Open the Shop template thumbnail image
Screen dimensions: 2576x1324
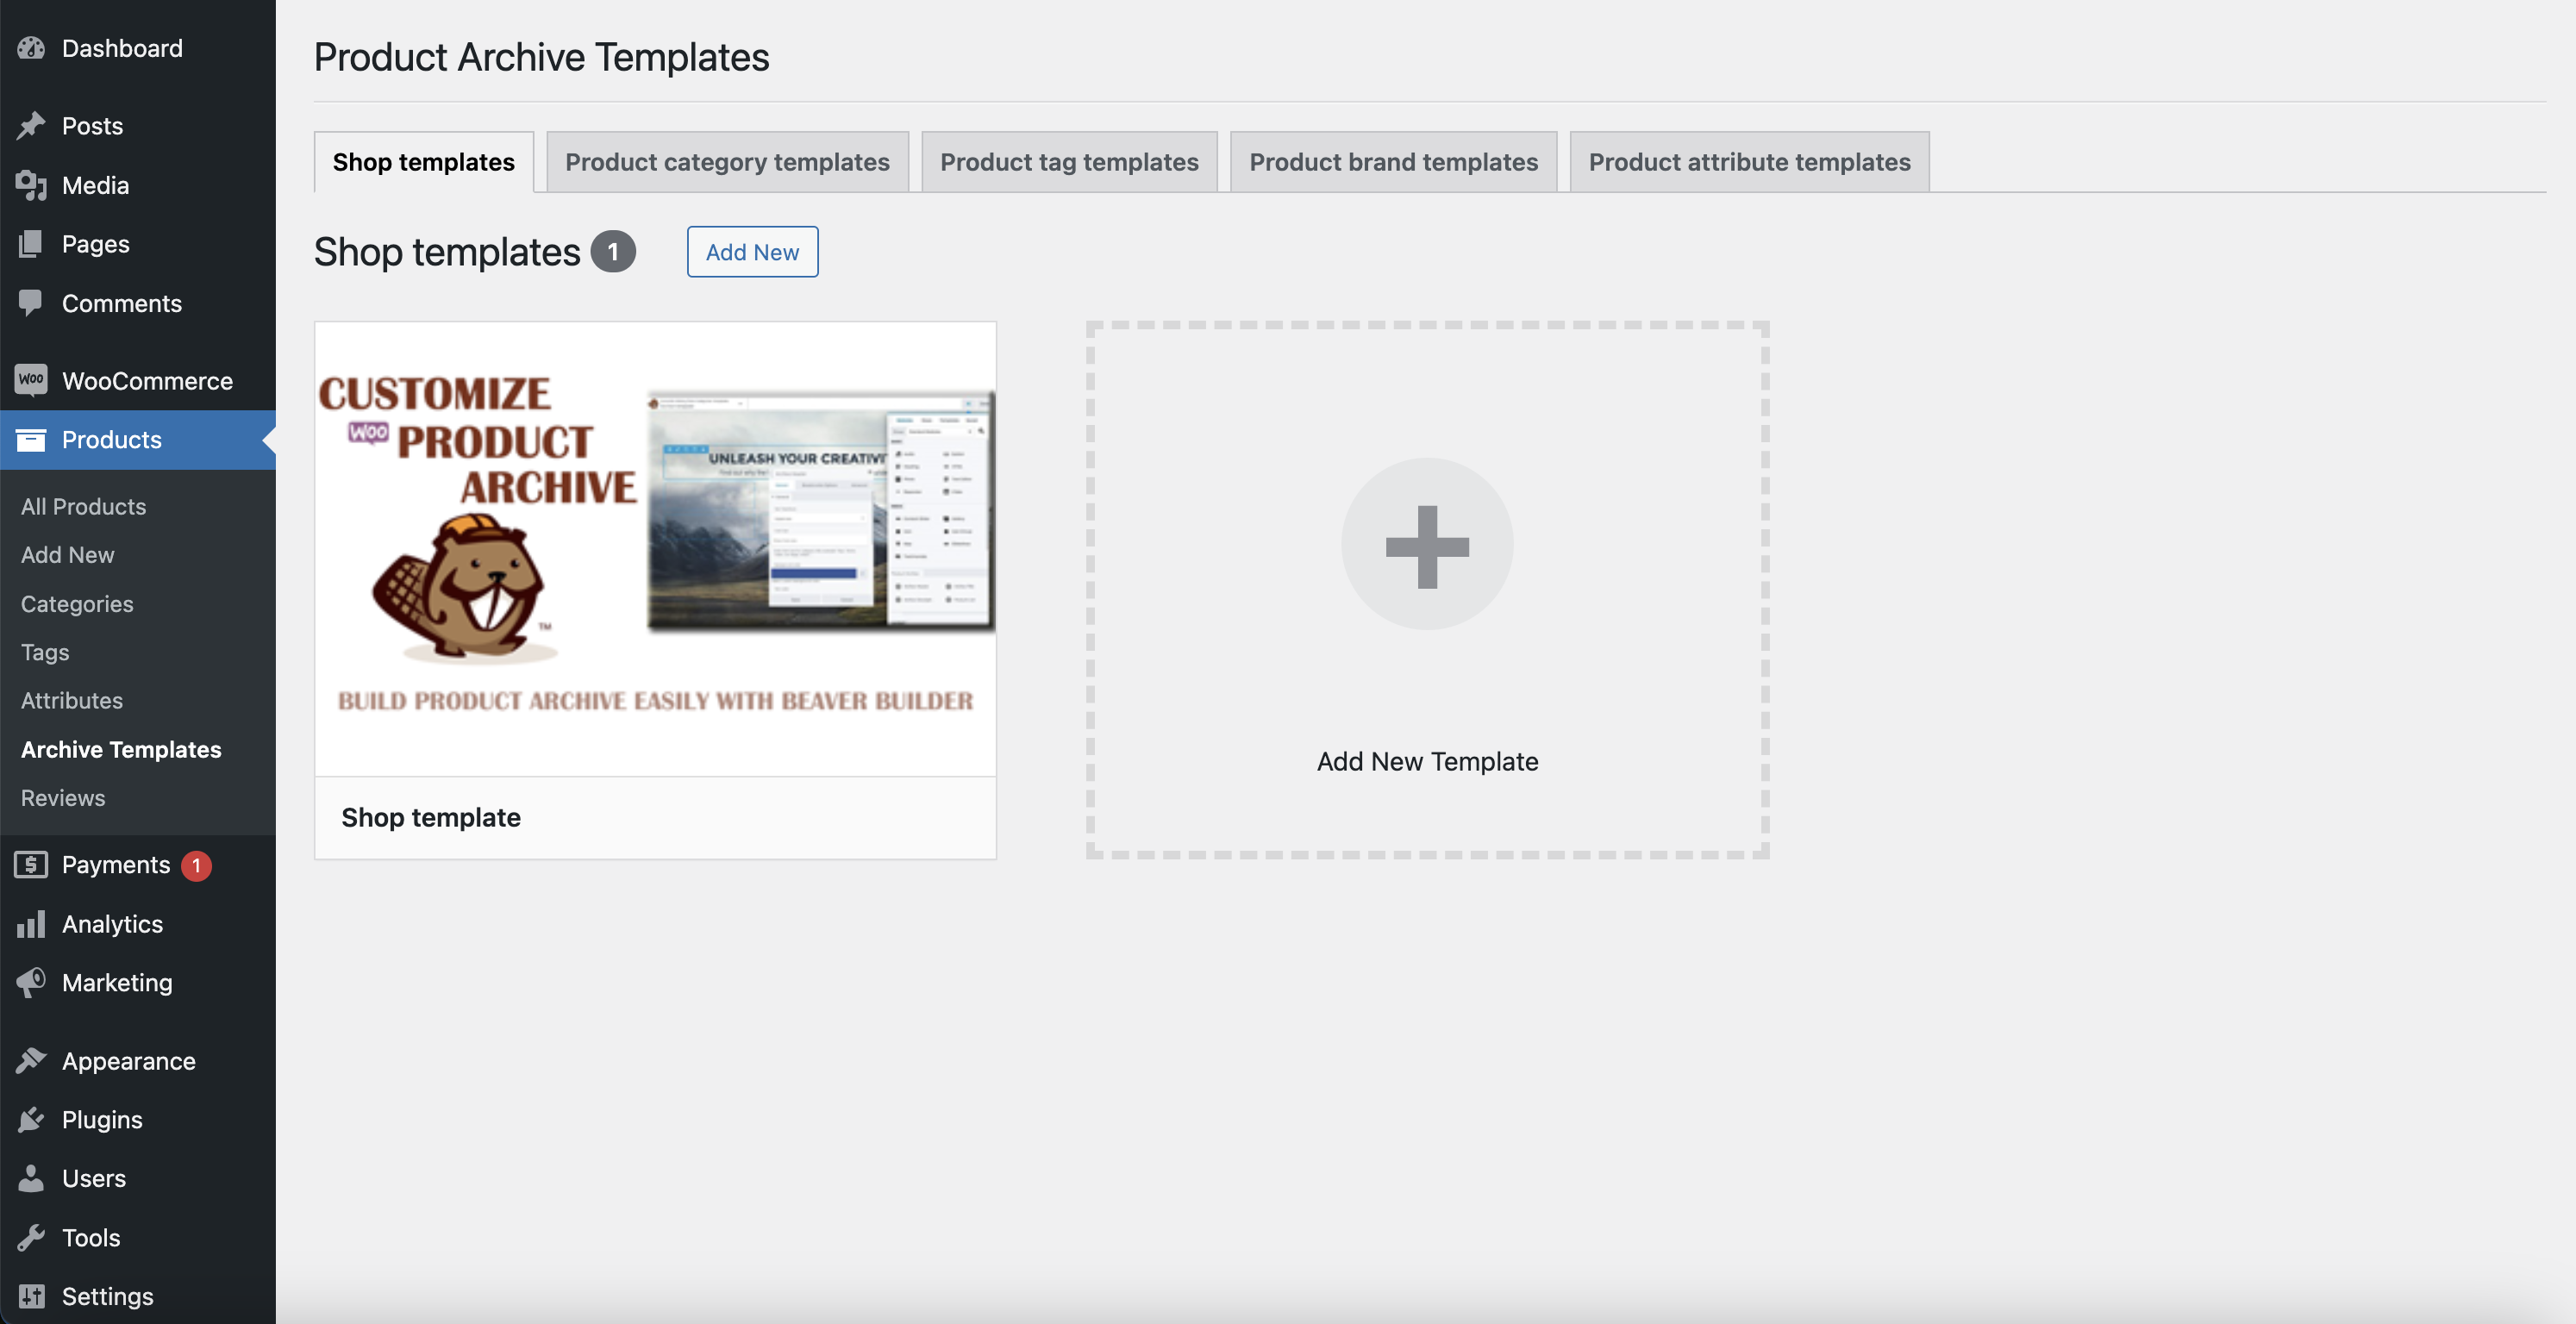[x=655, y=548]
